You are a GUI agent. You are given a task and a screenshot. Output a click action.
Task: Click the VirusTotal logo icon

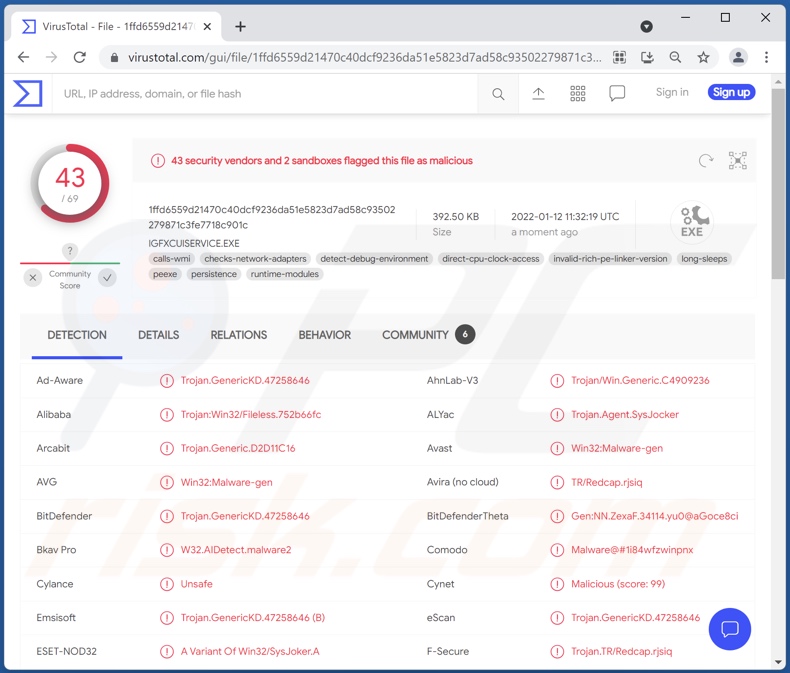pyautogui.click(x=28, y=93)
